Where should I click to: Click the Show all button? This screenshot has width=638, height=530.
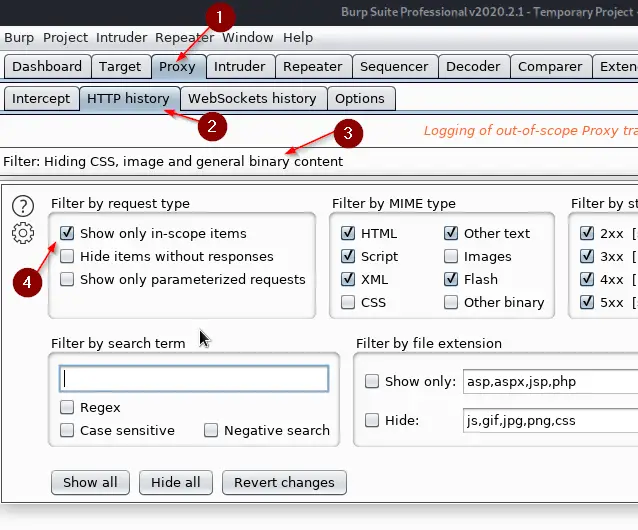pyautogui.click(x=90, y=482)
